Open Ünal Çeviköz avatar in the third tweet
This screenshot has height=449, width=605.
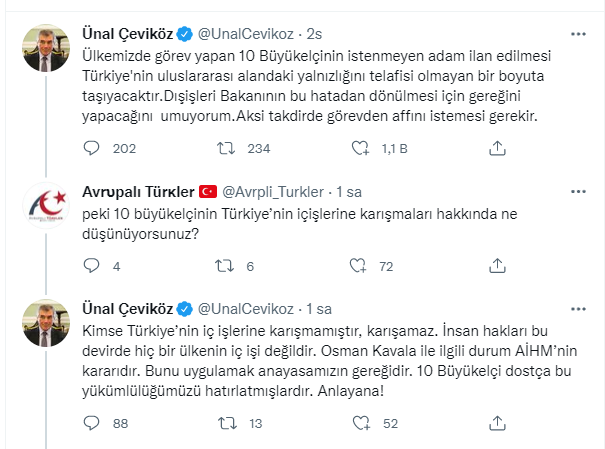[45, 322]
